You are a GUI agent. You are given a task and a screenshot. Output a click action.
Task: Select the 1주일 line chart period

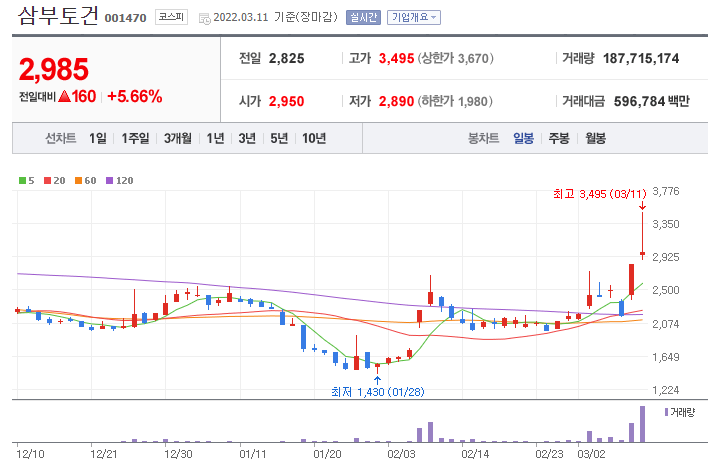point(135,138)
